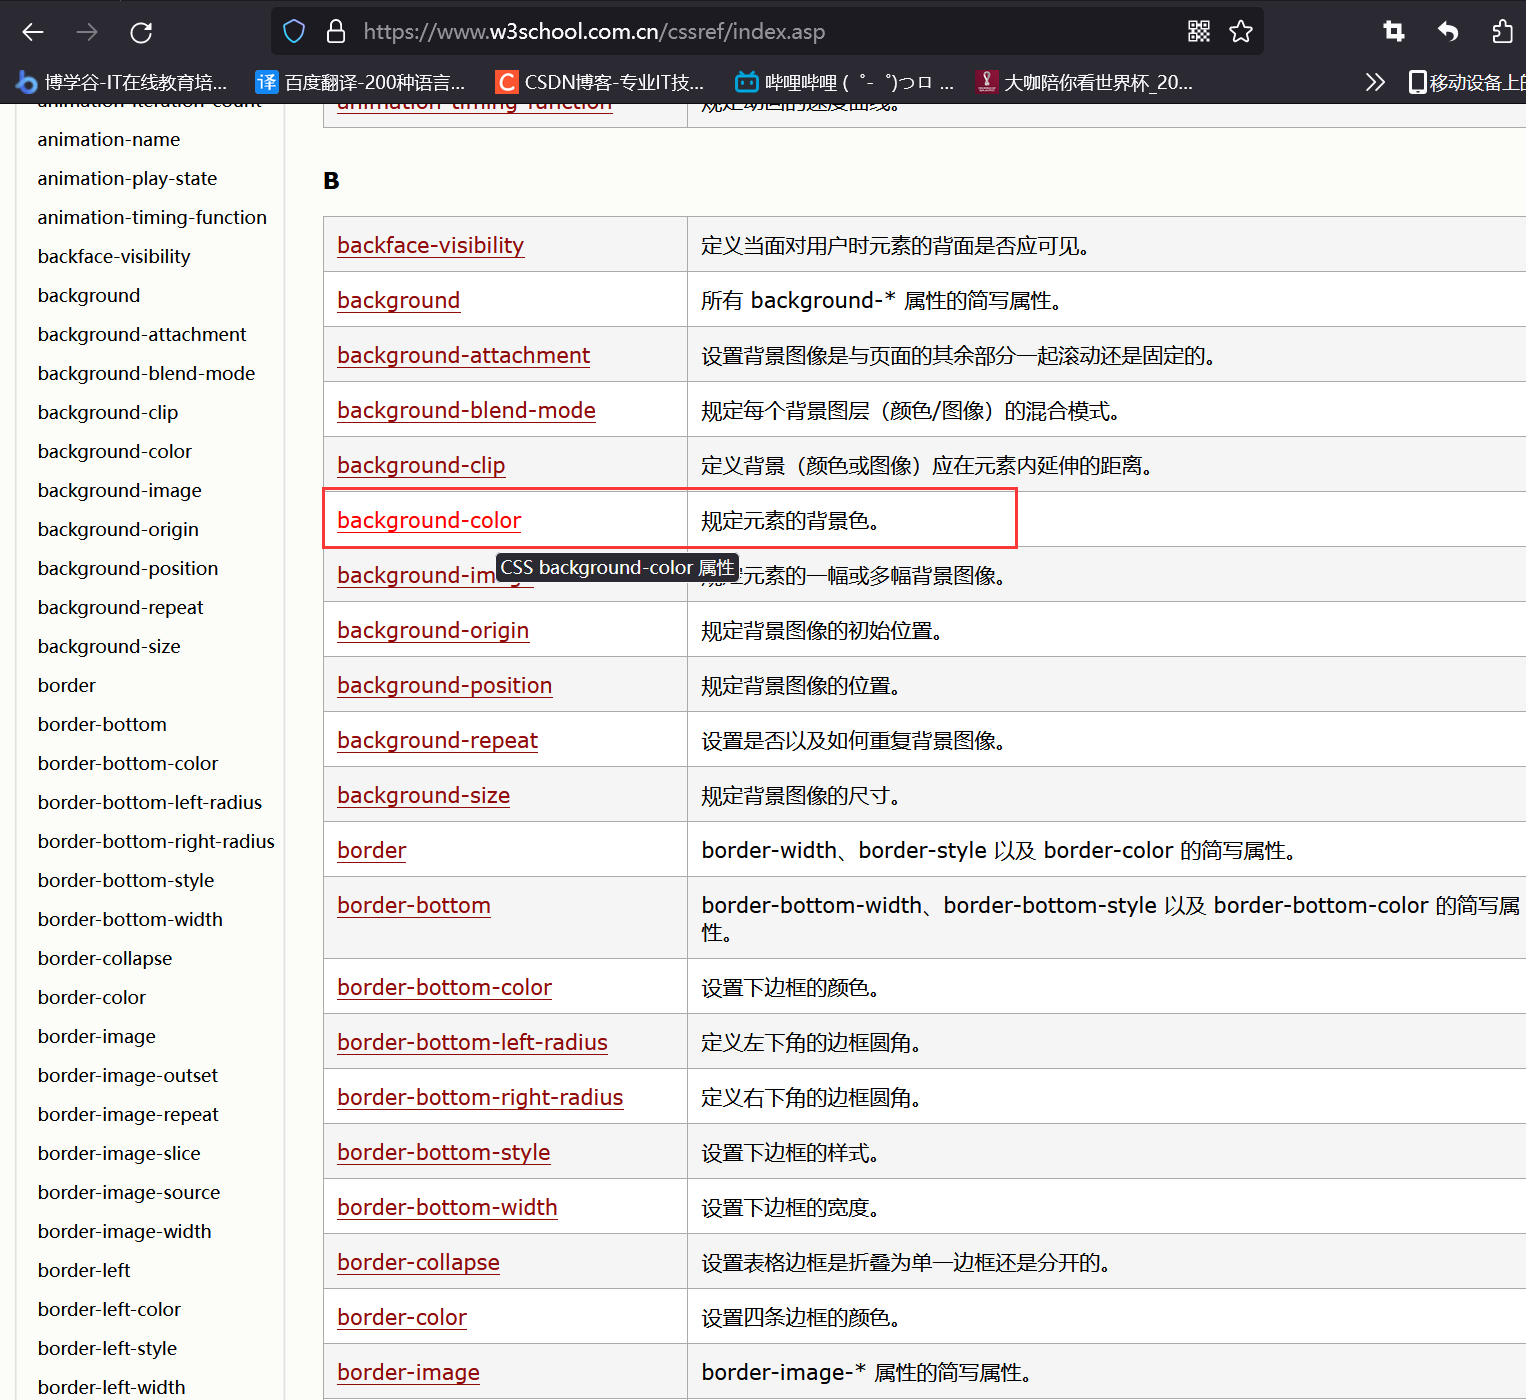Select border-bottom-right-radius in the sidebar
This screenshot has width=1526, height=1400.
click(x=156, y=841)
